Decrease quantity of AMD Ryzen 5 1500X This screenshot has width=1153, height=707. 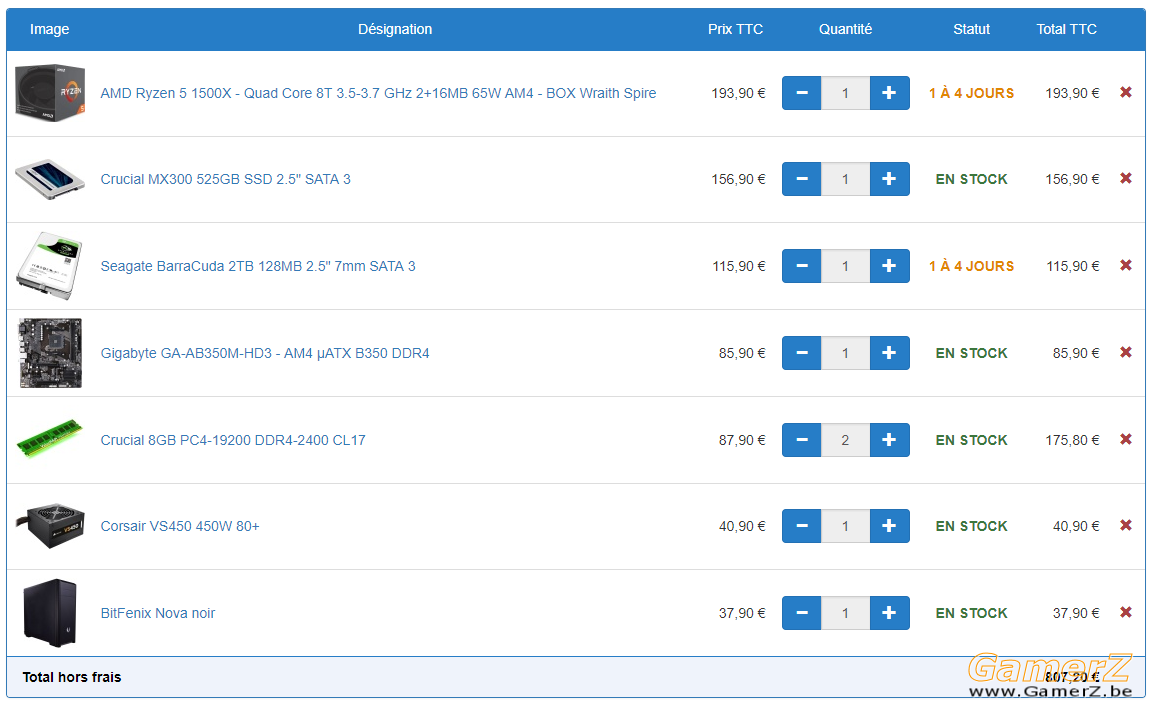[x=802, y=93]
